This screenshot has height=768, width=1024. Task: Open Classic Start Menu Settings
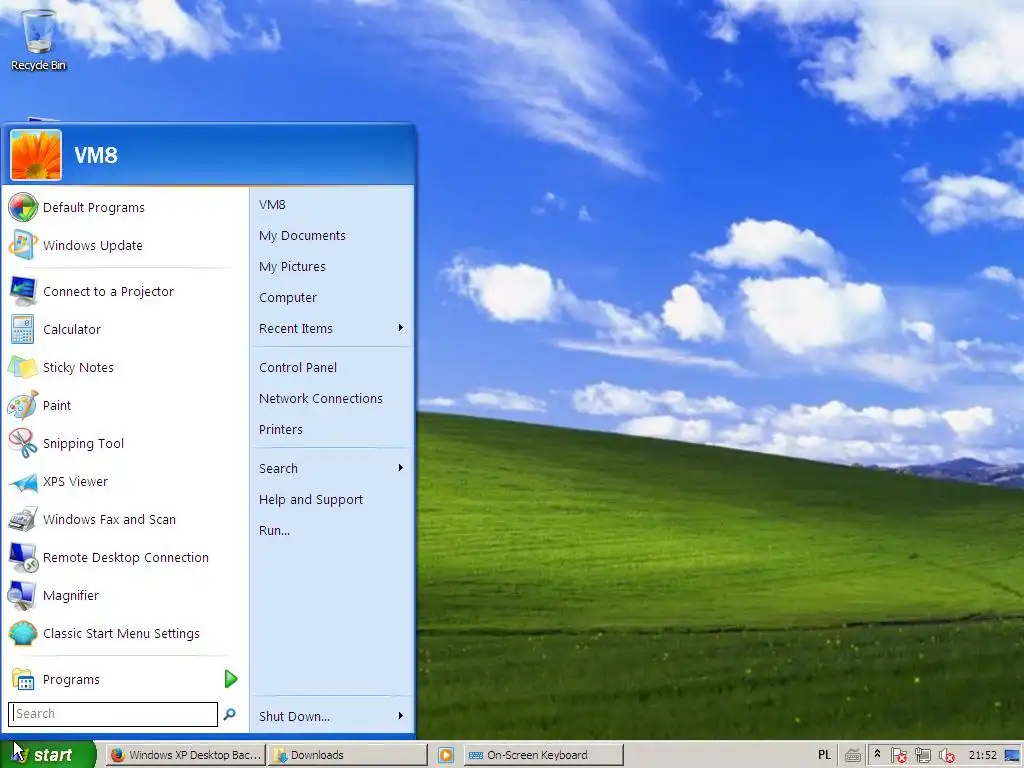(124, 633)
